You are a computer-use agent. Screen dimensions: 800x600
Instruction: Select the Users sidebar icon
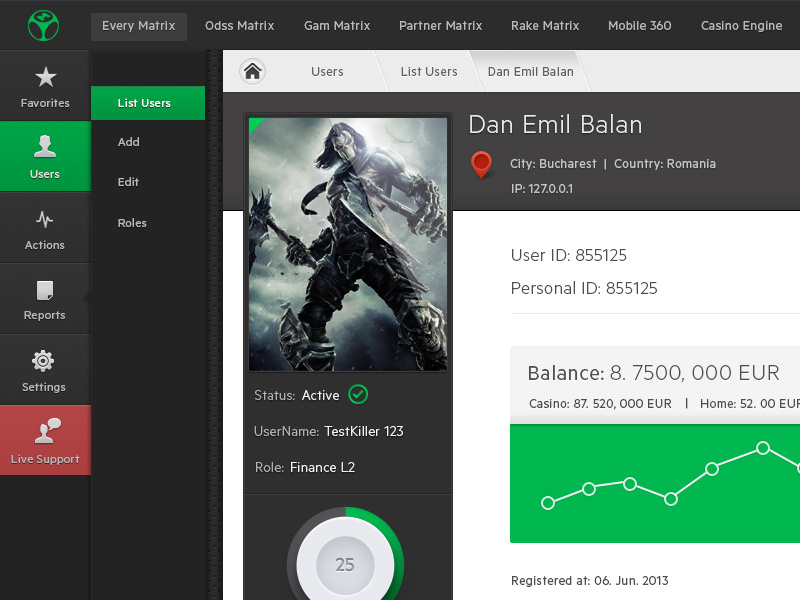click(x=45, y=157)
